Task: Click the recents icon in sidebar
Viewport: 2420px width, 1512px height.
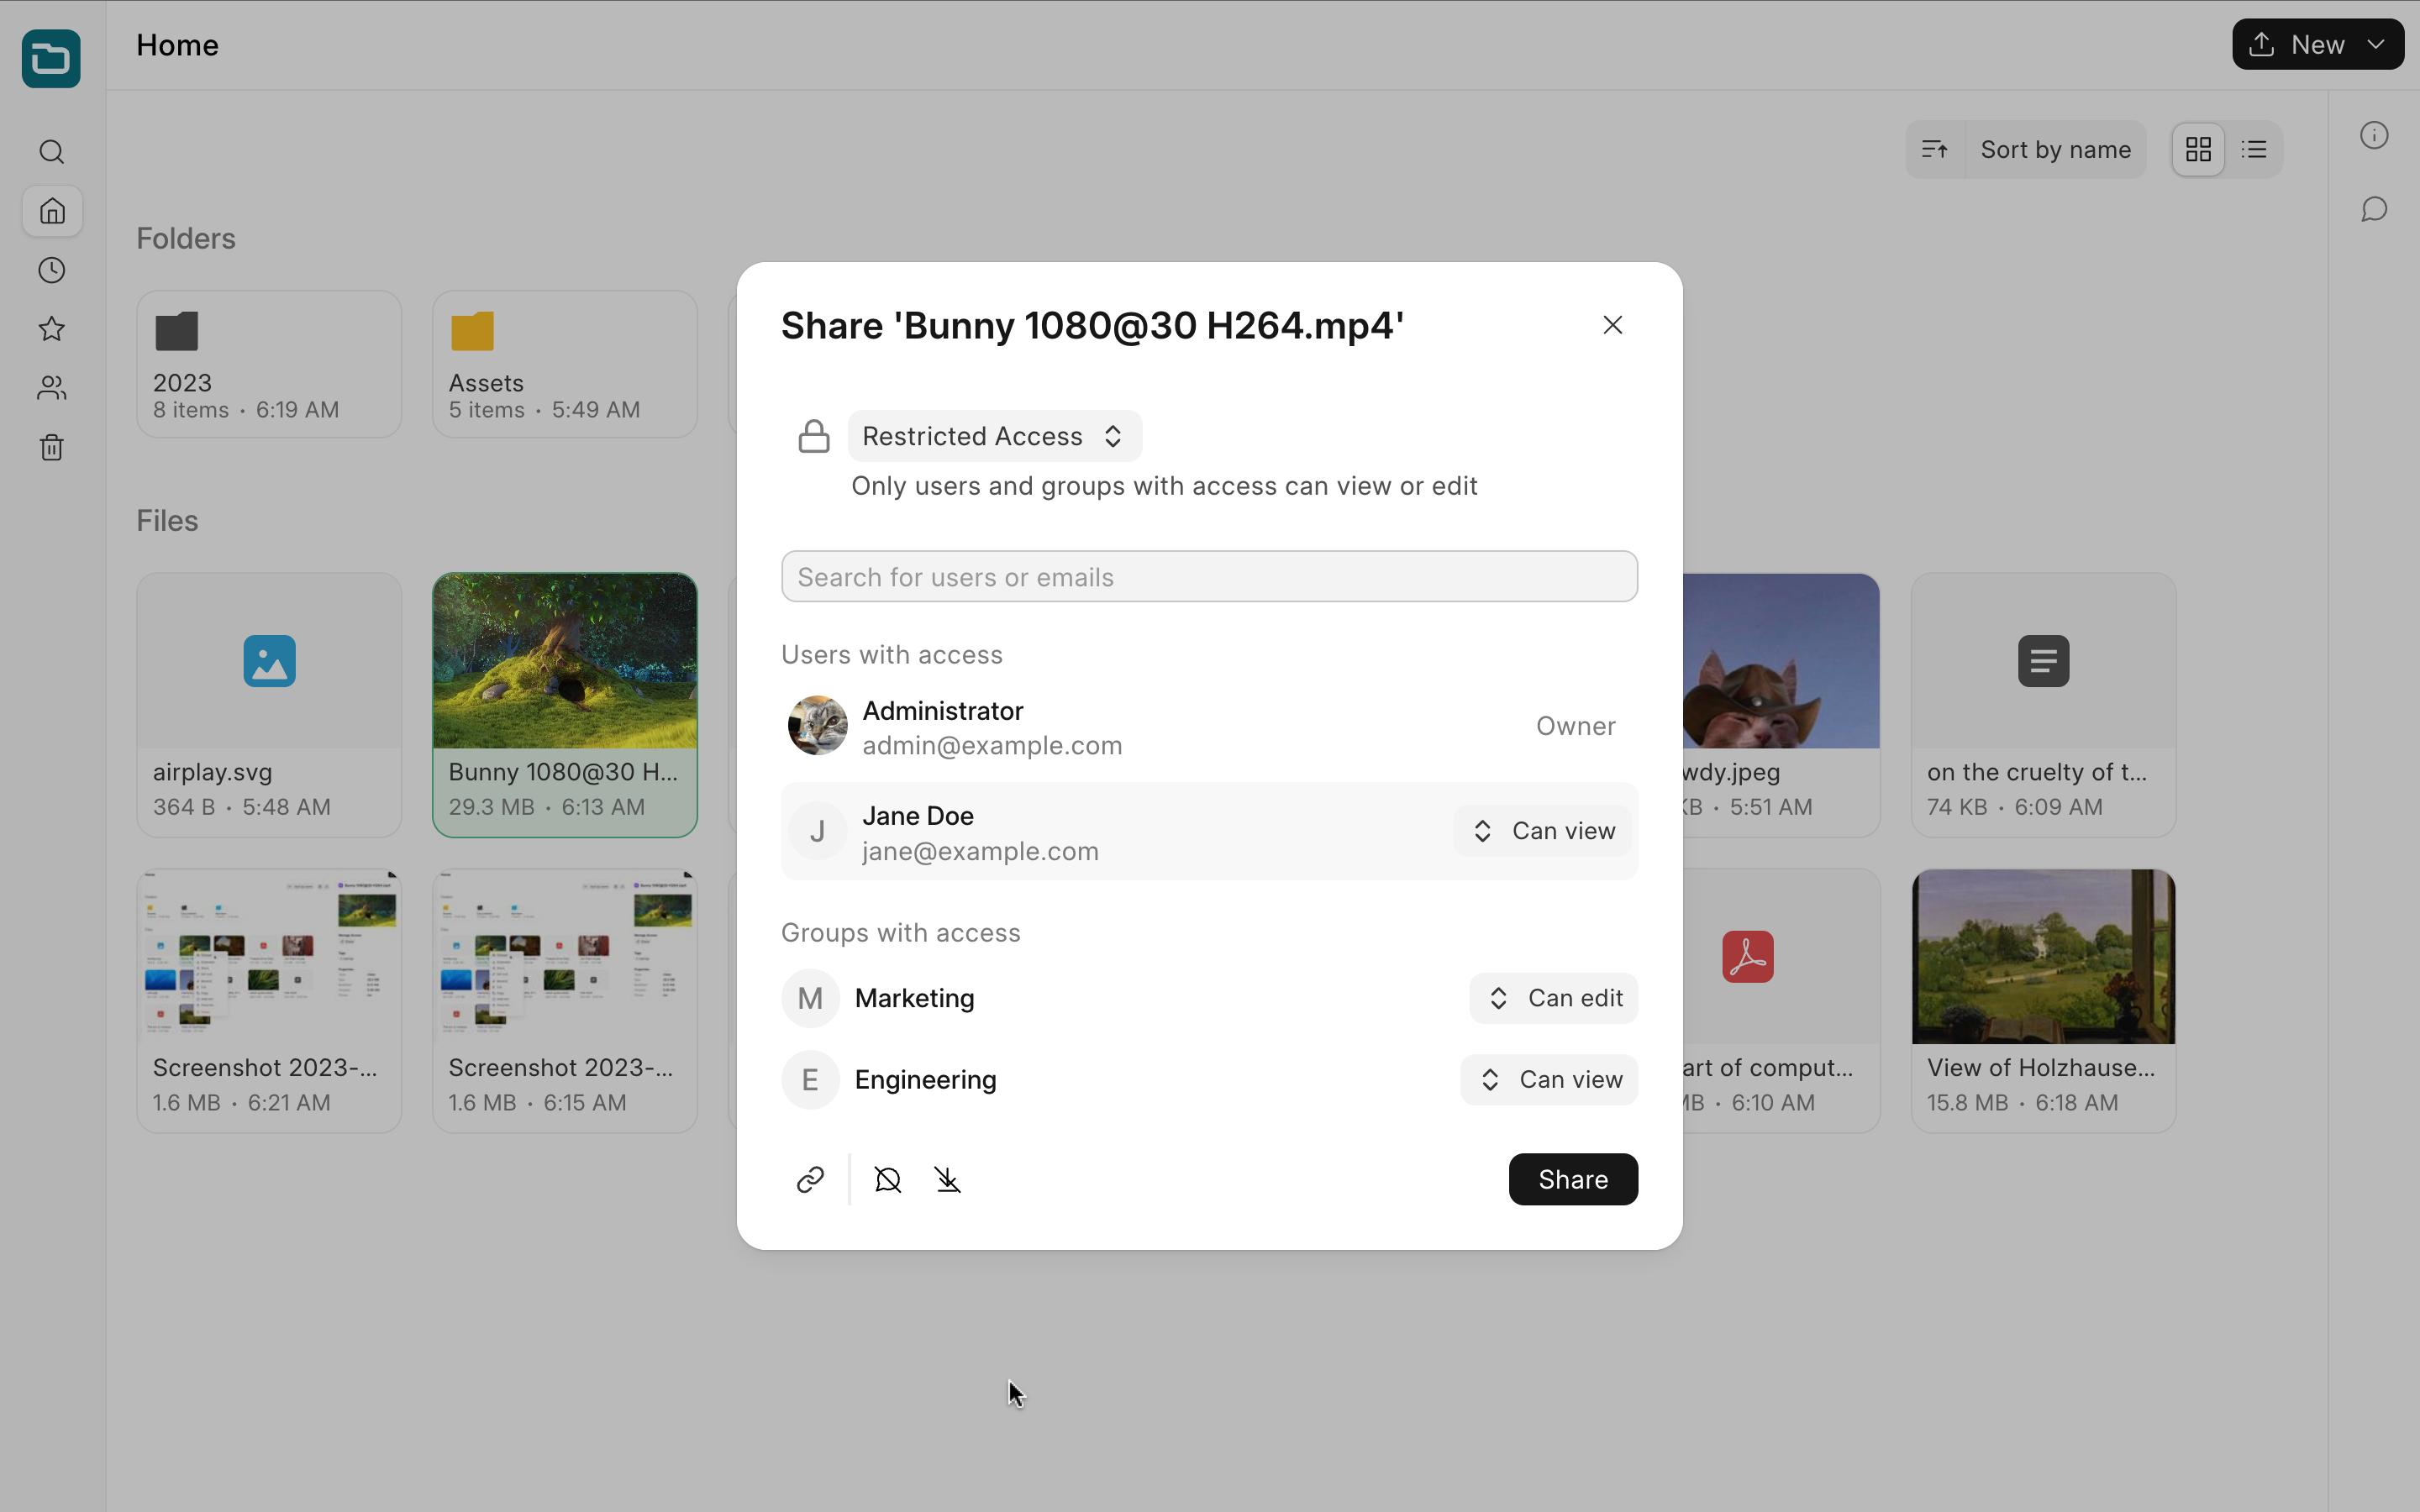Action: (52, 270)
